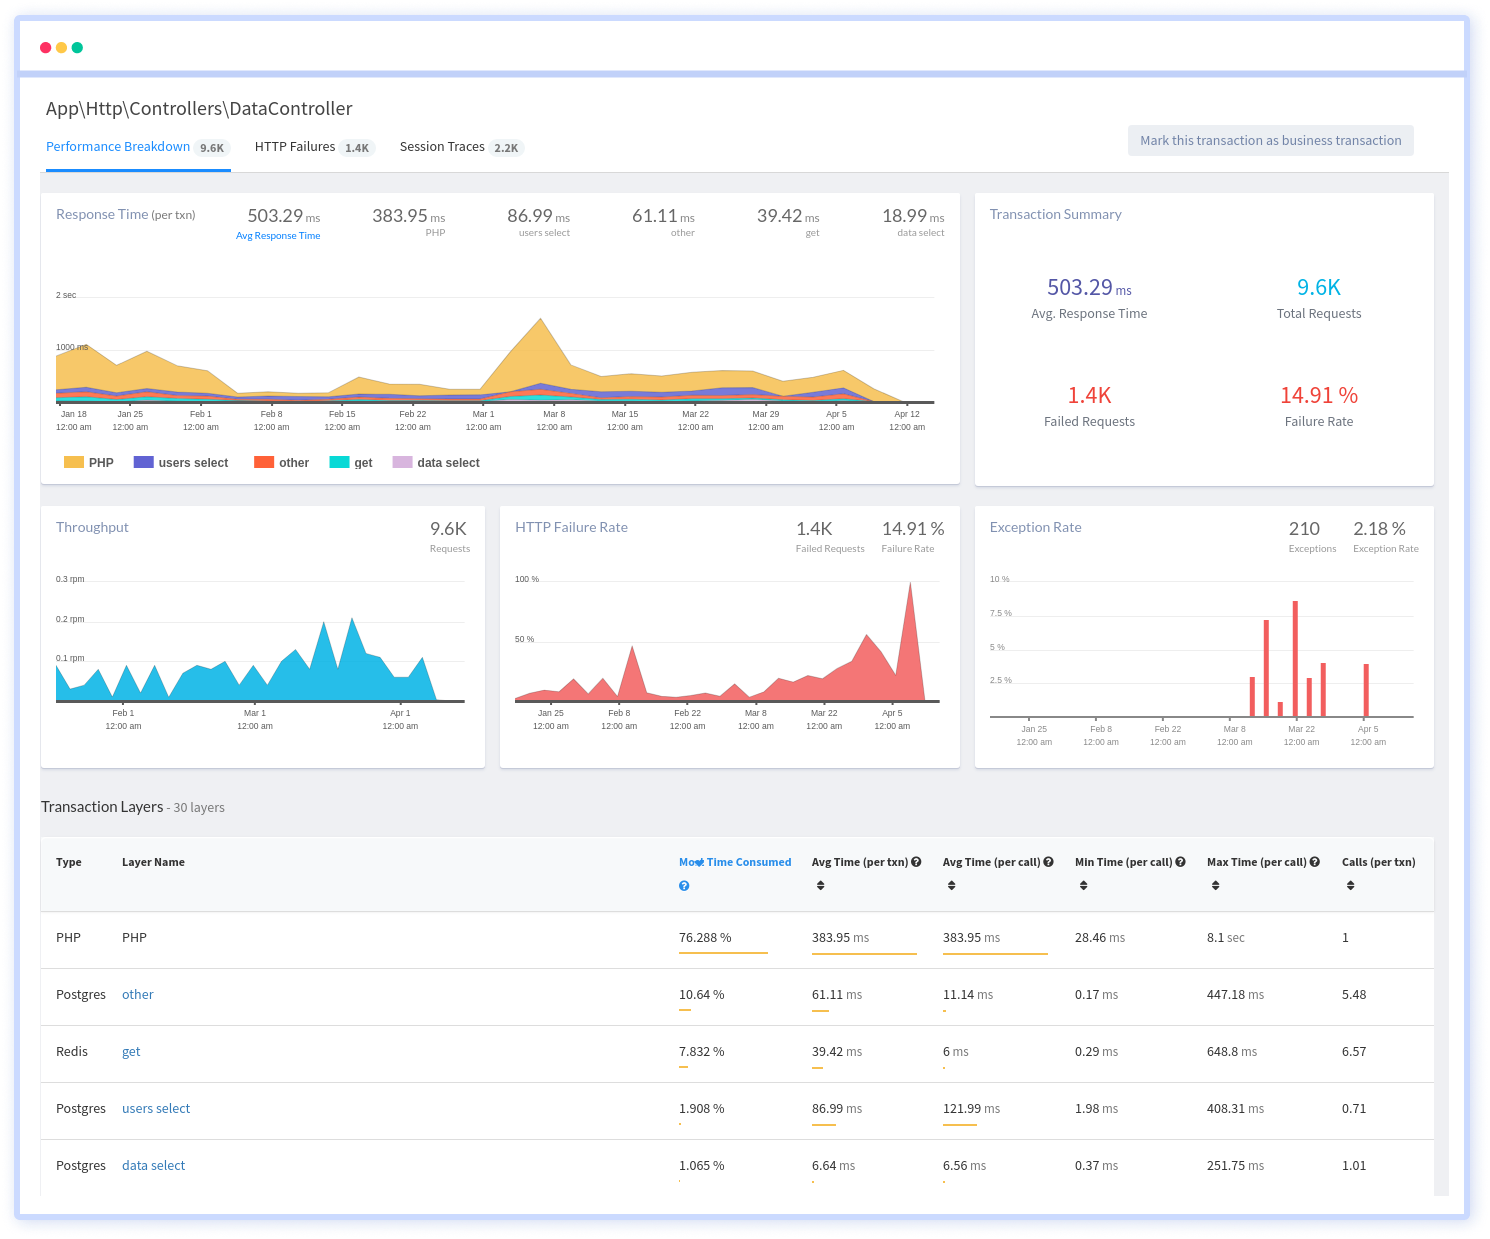This screenshot has height=1239, width=1490.
Task: Open the 'data select' layer details
Action: pyautogui.click(x=153, y=1165)
